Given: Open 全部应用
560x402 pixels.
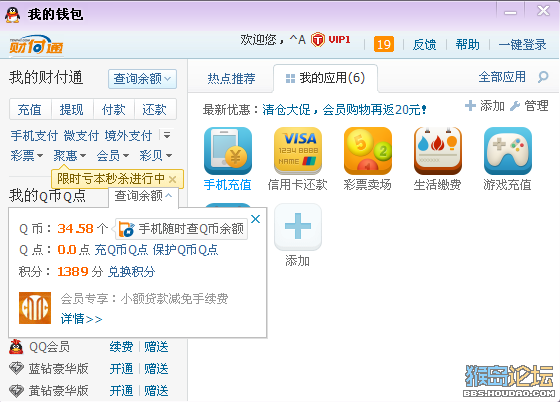Looking at the screenshot, I should tap(502, 76).
